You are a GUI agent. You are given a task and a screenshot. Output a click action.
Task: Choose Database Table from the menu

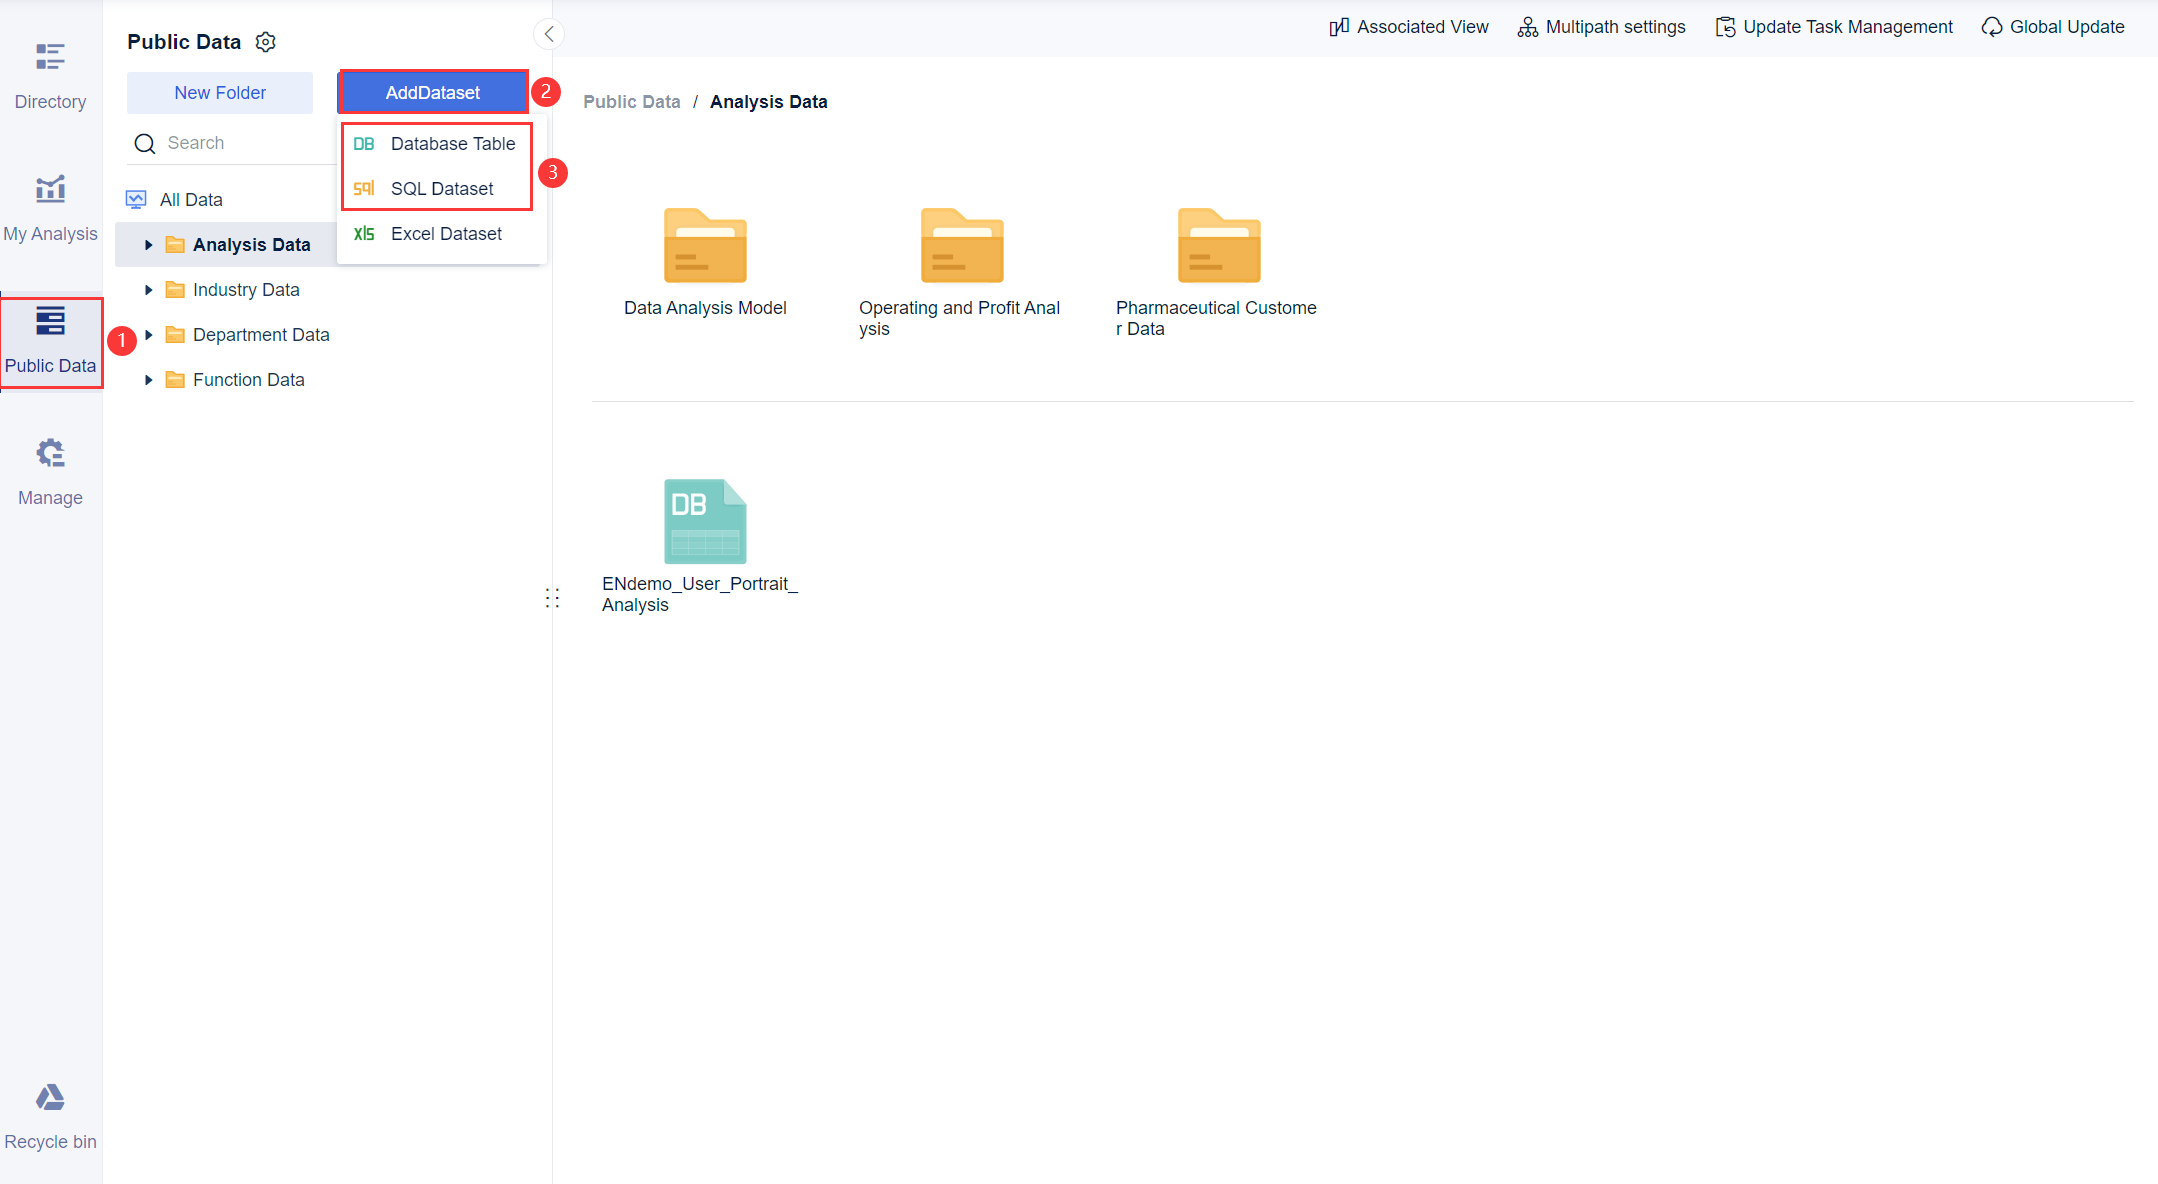[x=441, y=144]
